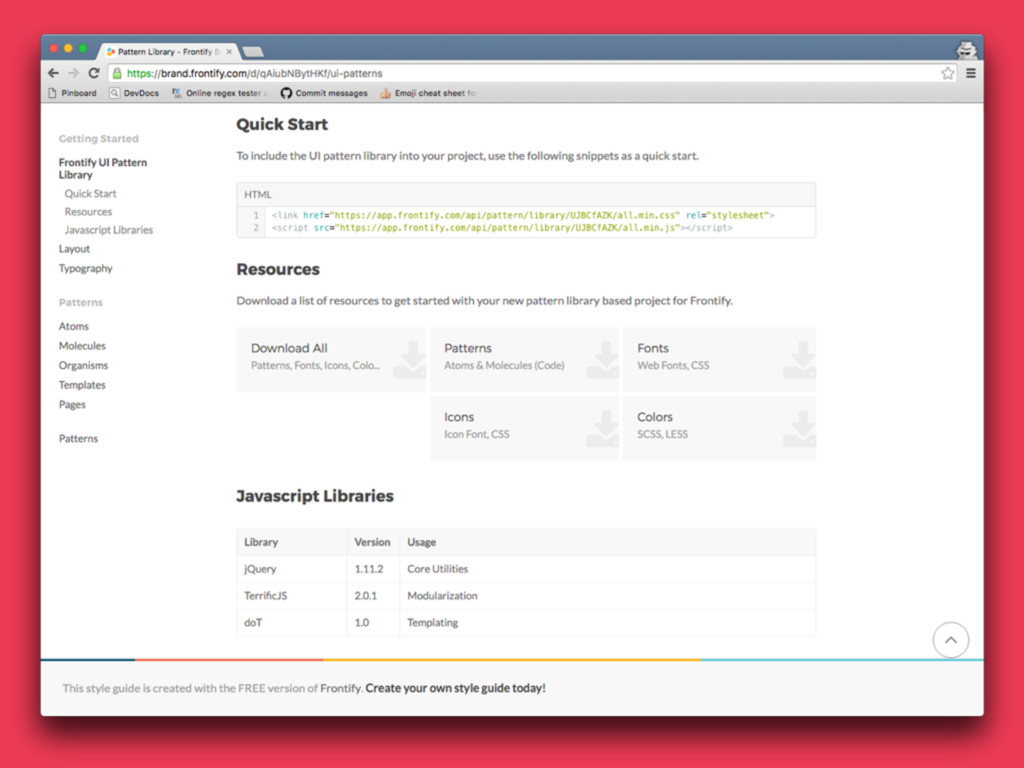Click the Patterns download card

click(524, 360)
